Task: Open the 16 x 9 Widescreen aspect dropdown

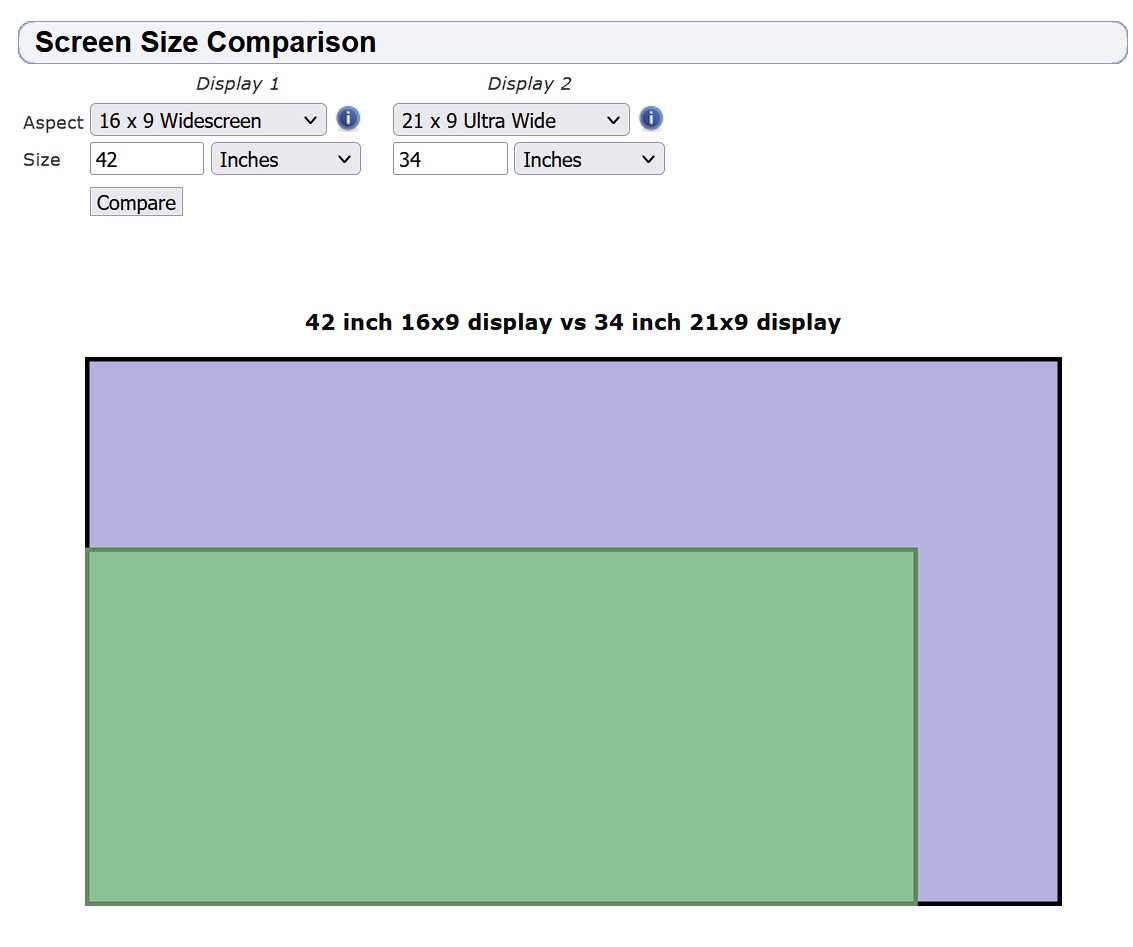Action: coord(208,120)
